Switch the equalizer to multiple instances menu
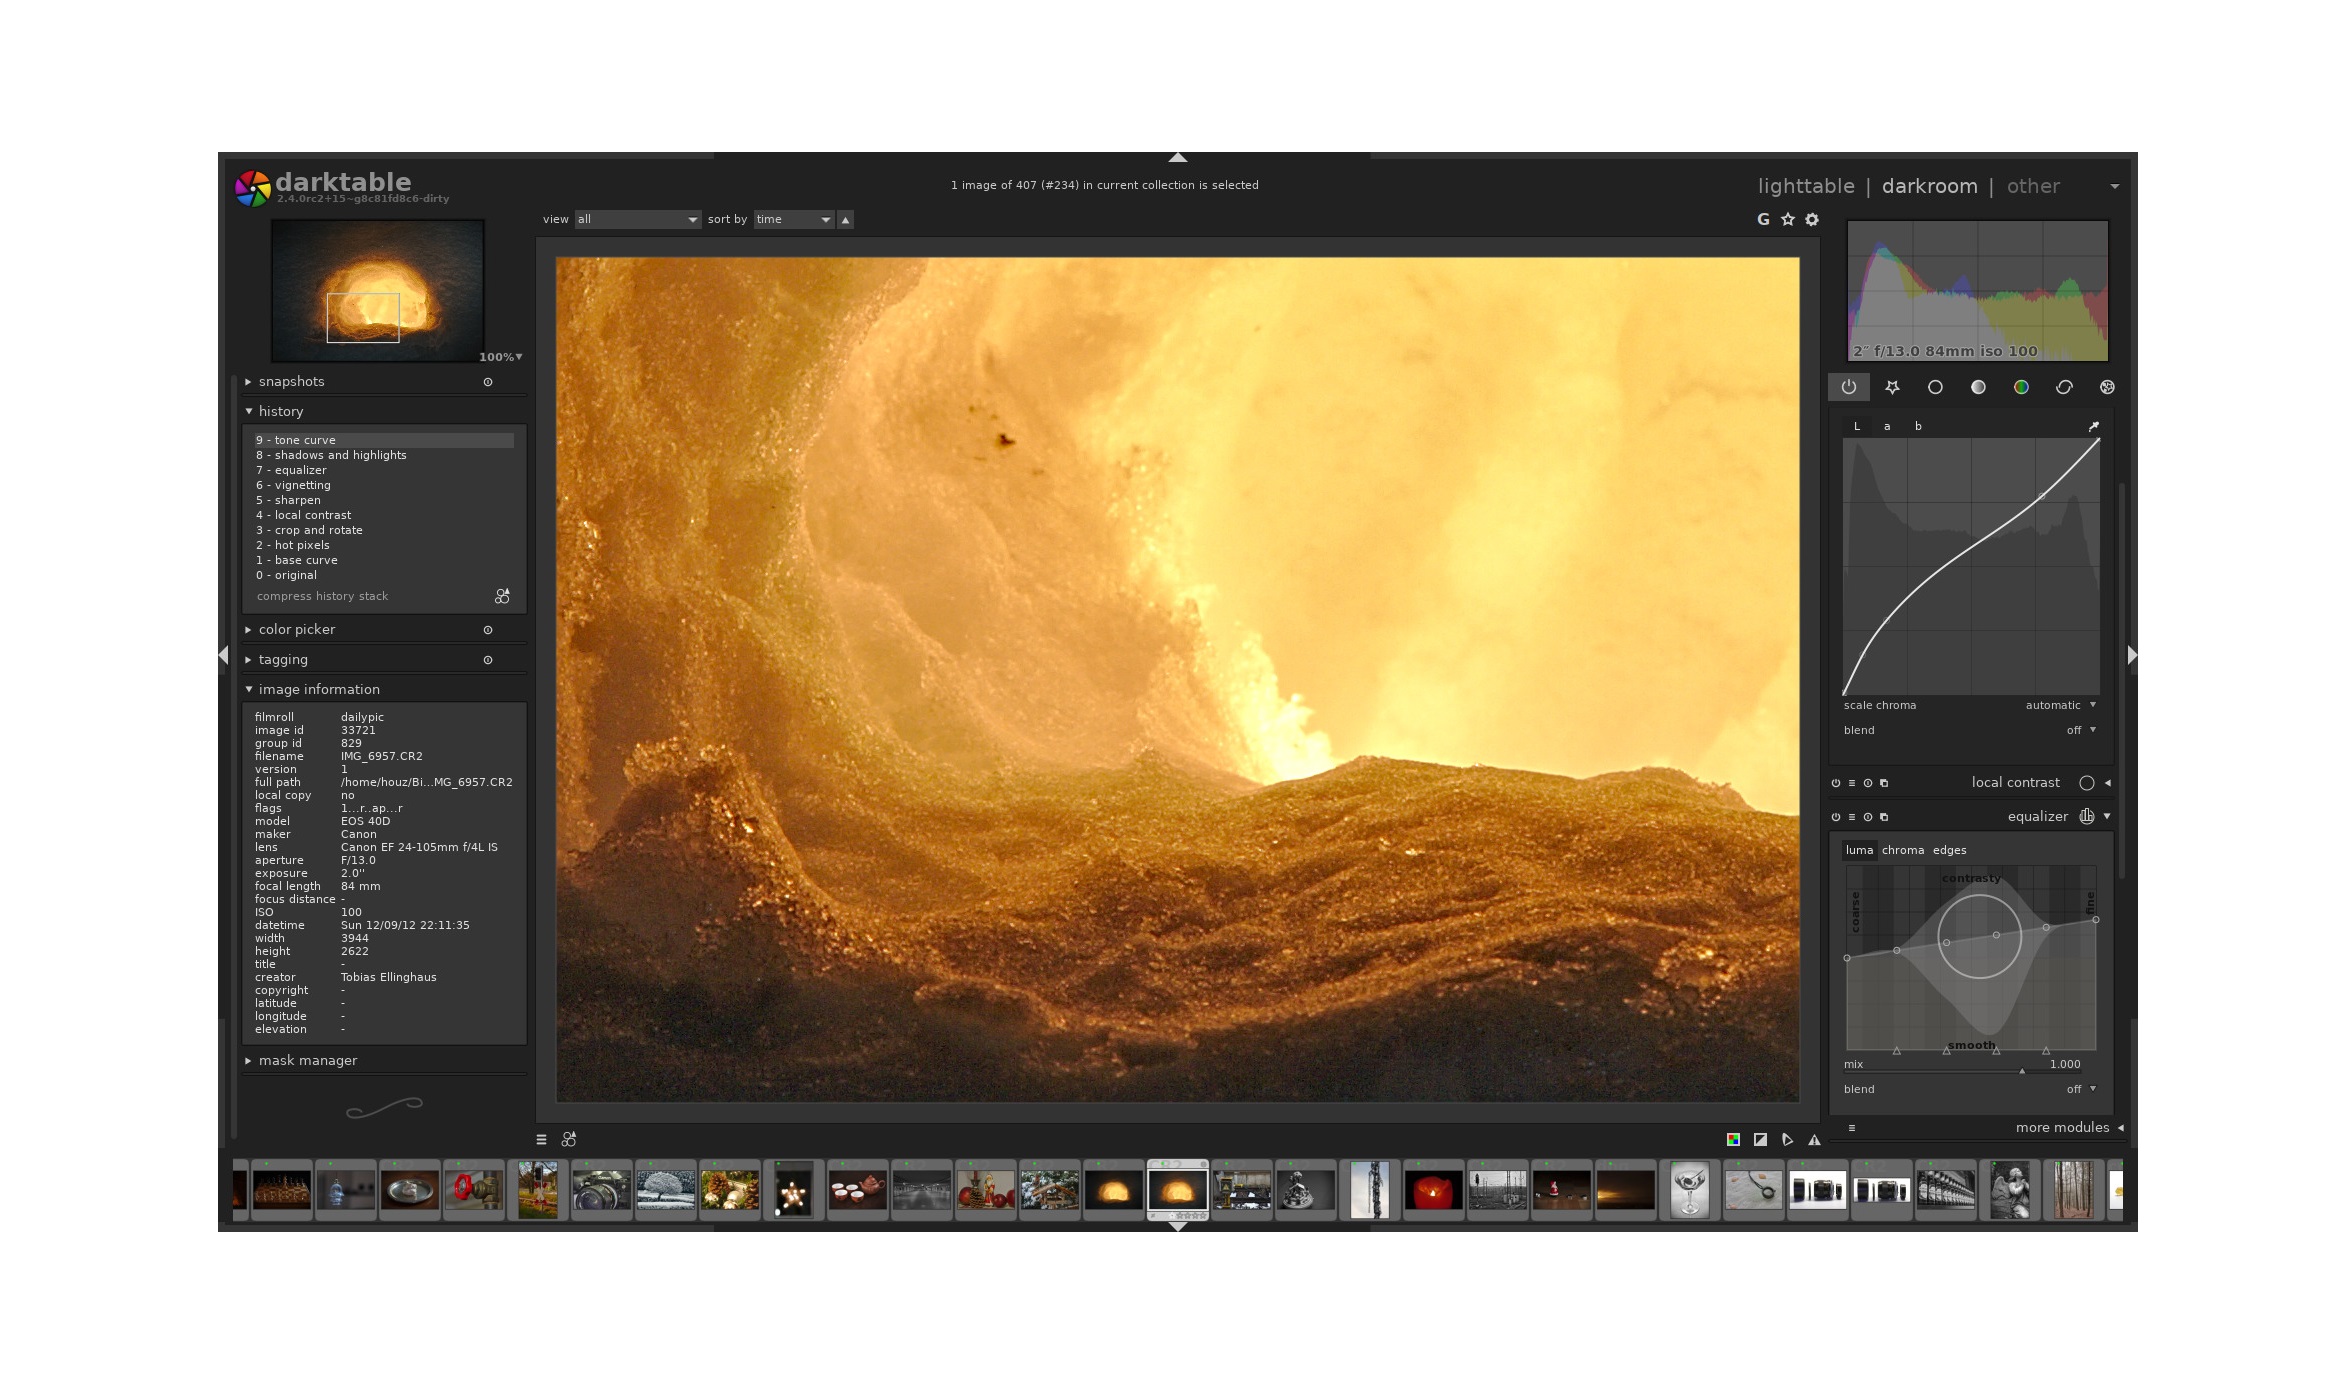This screenshot has height=1388, width=2350. click(1852, 816)
